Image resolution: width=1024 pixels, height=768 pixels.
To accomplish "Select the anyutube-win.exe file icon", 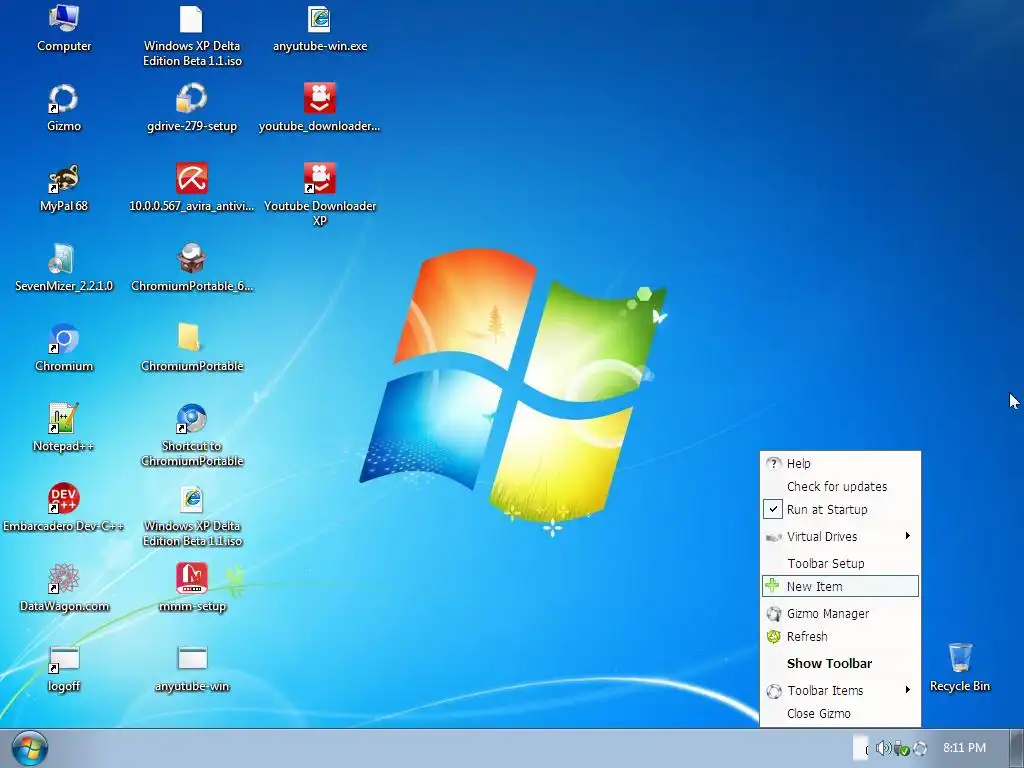I will click(x=319, y=18).
